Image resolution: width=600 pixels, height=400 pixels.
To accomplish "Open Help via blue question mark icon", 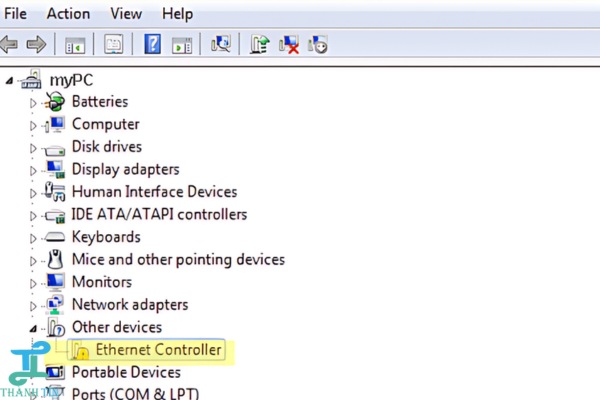I will click(153, 44).
